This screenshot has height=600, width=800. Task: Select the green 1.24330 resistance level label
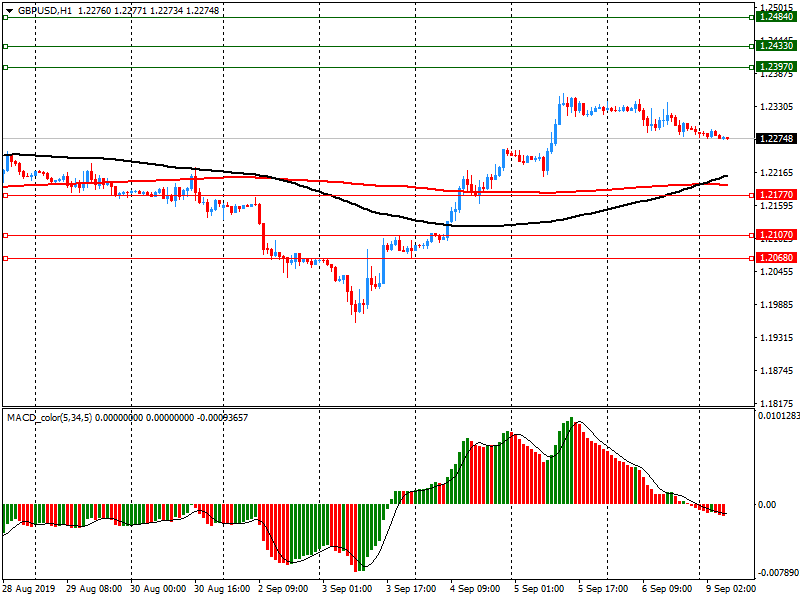(776, 46)
